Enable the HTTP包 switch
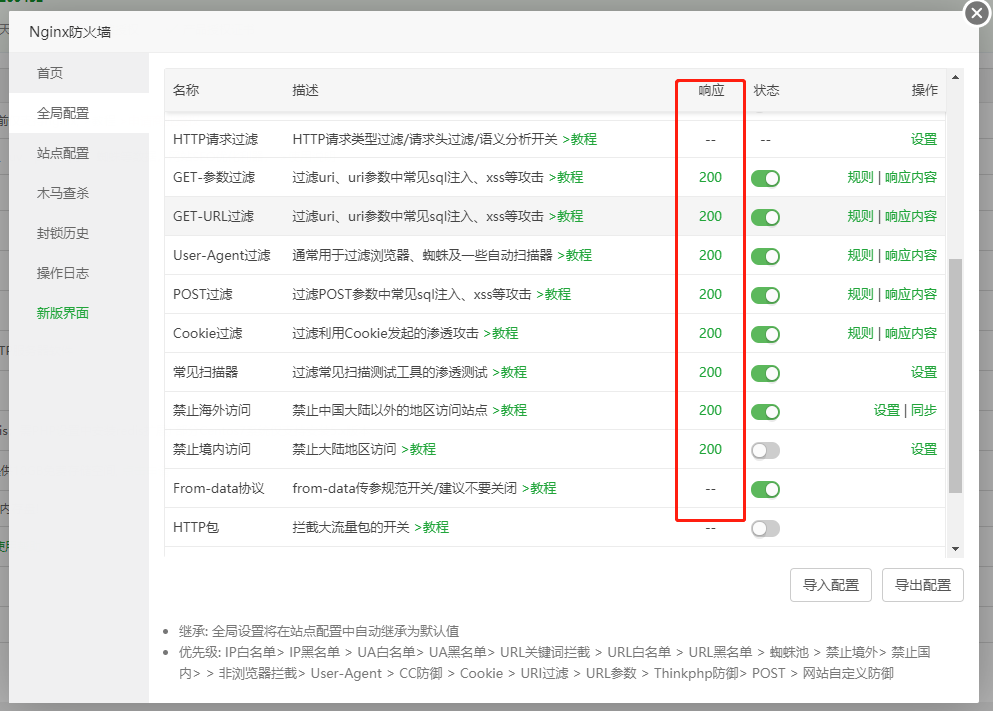 point(765,528)
